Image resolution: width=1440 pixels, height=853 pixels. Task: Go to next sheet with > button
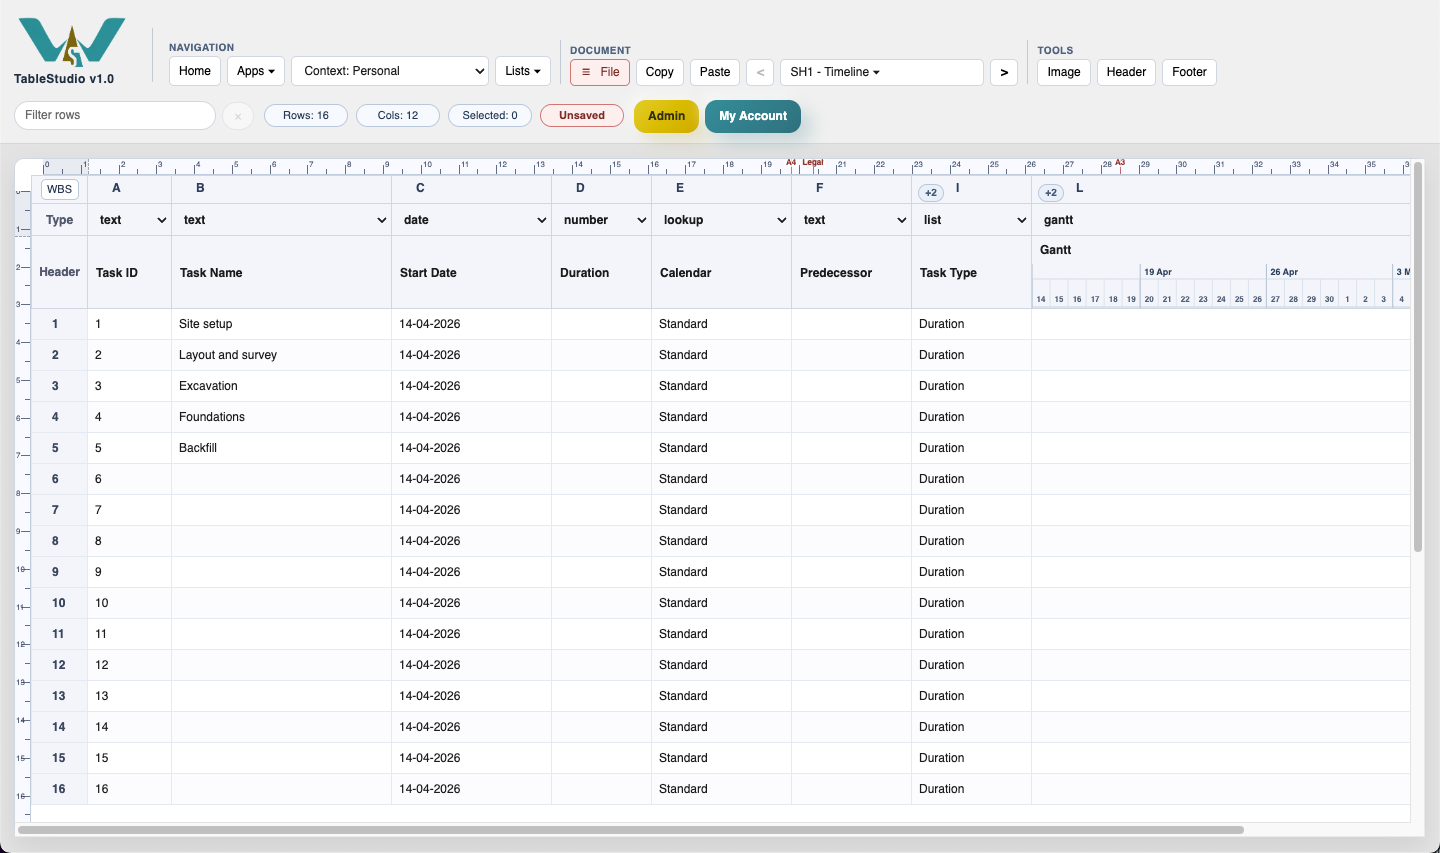tap(1004, 72)
